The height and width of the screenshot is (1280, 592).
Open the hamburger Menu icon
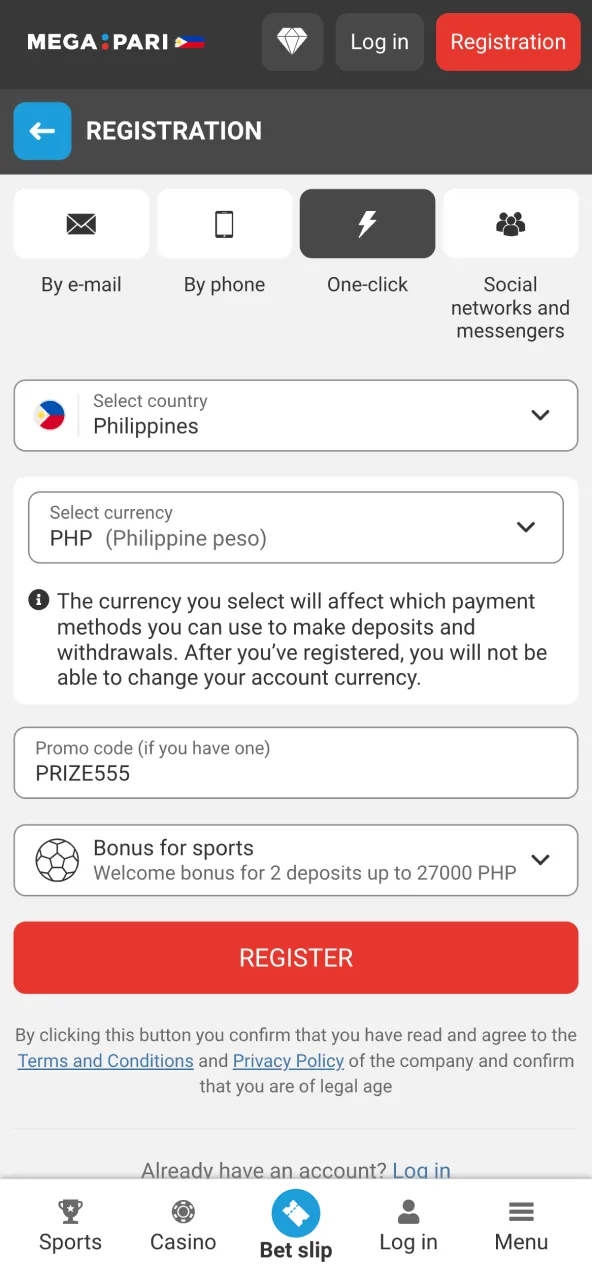pos(521,1211)
